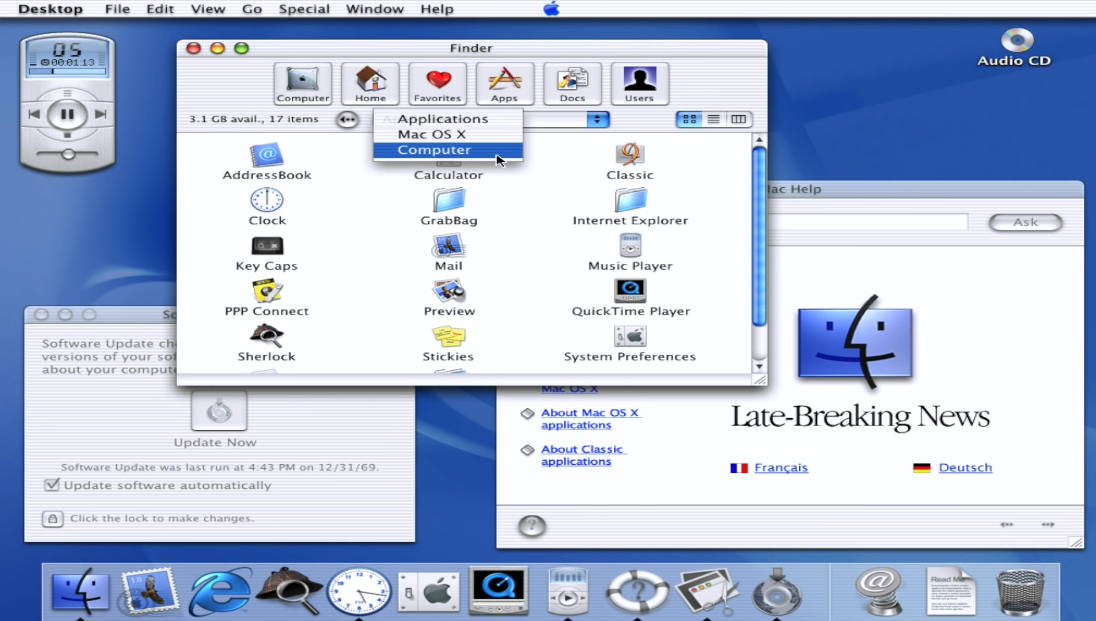Open the Mail stamp icon in the Dock
Image resolution: width=1096 pixels, height=621 pixels.
(x=149, y=591)
